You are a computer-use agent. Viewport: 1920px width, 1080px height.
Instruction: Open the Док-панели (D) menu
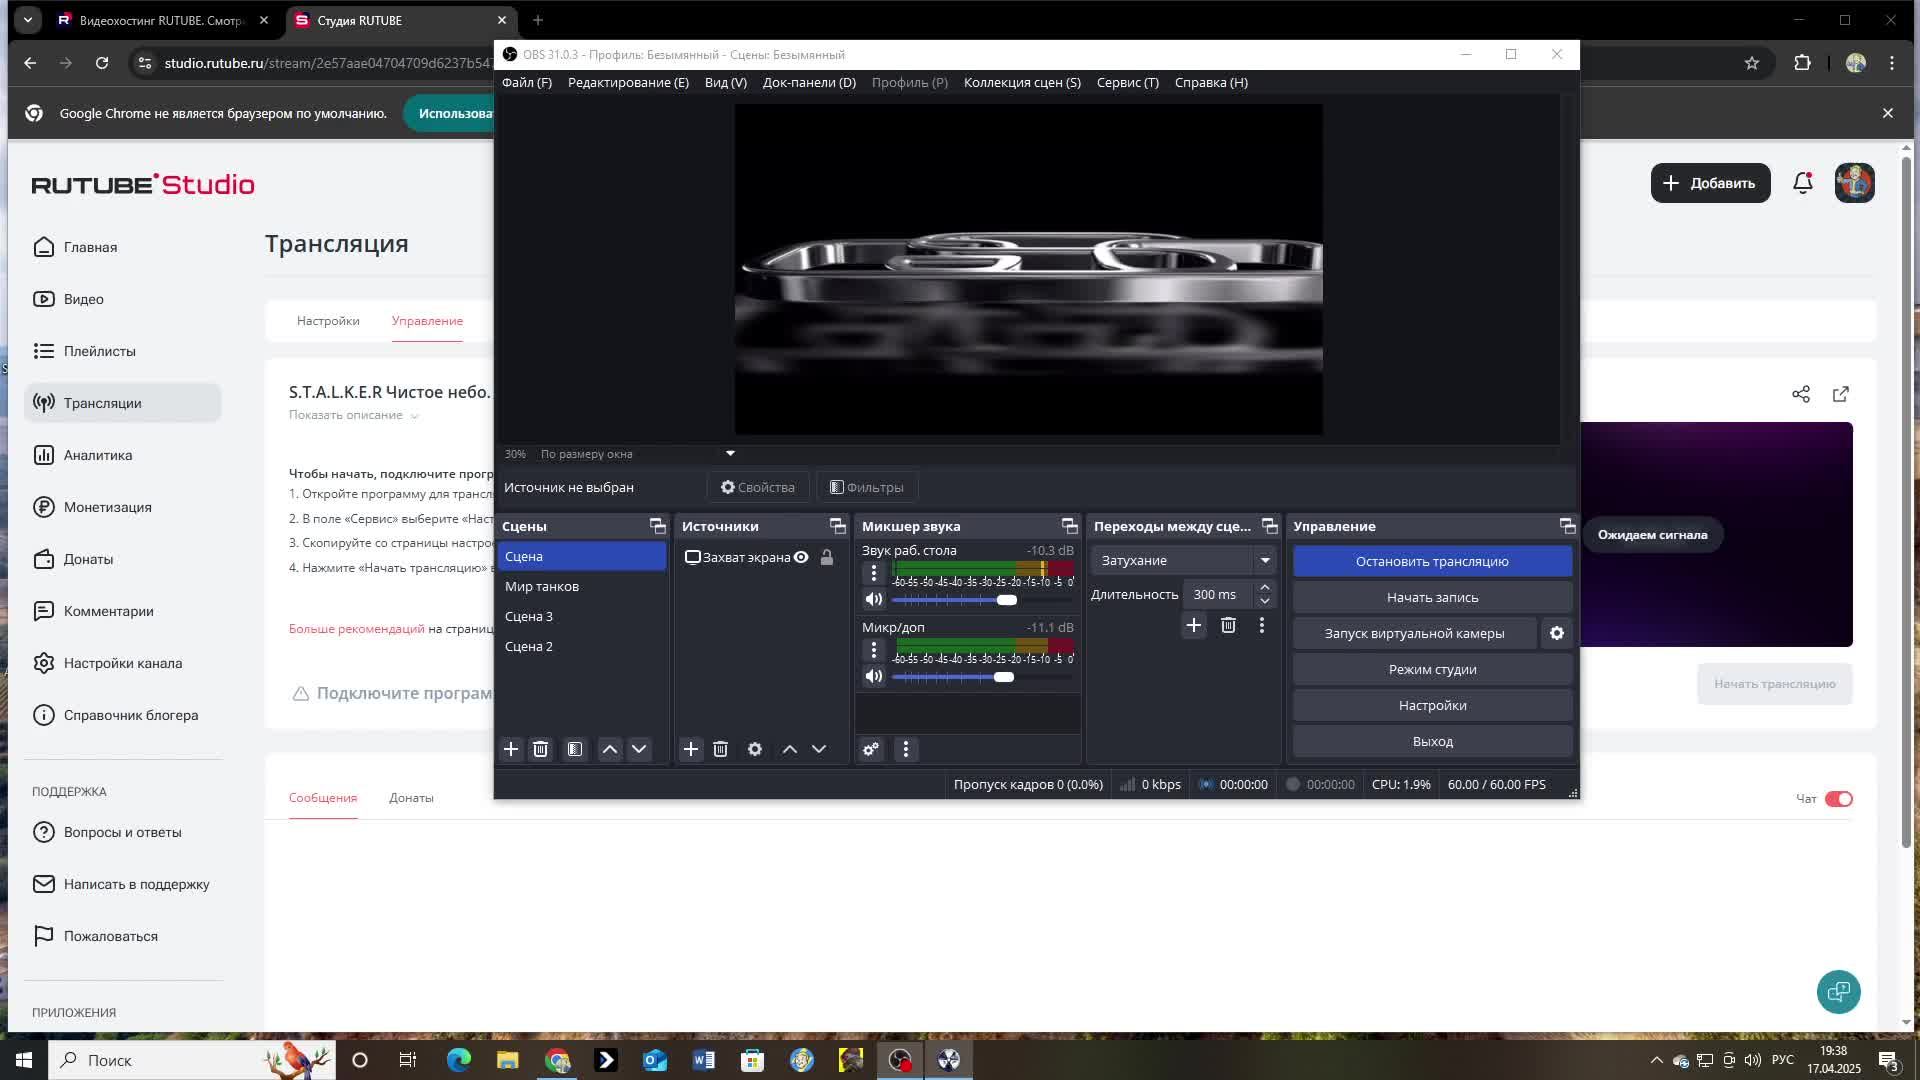point(809,83)
